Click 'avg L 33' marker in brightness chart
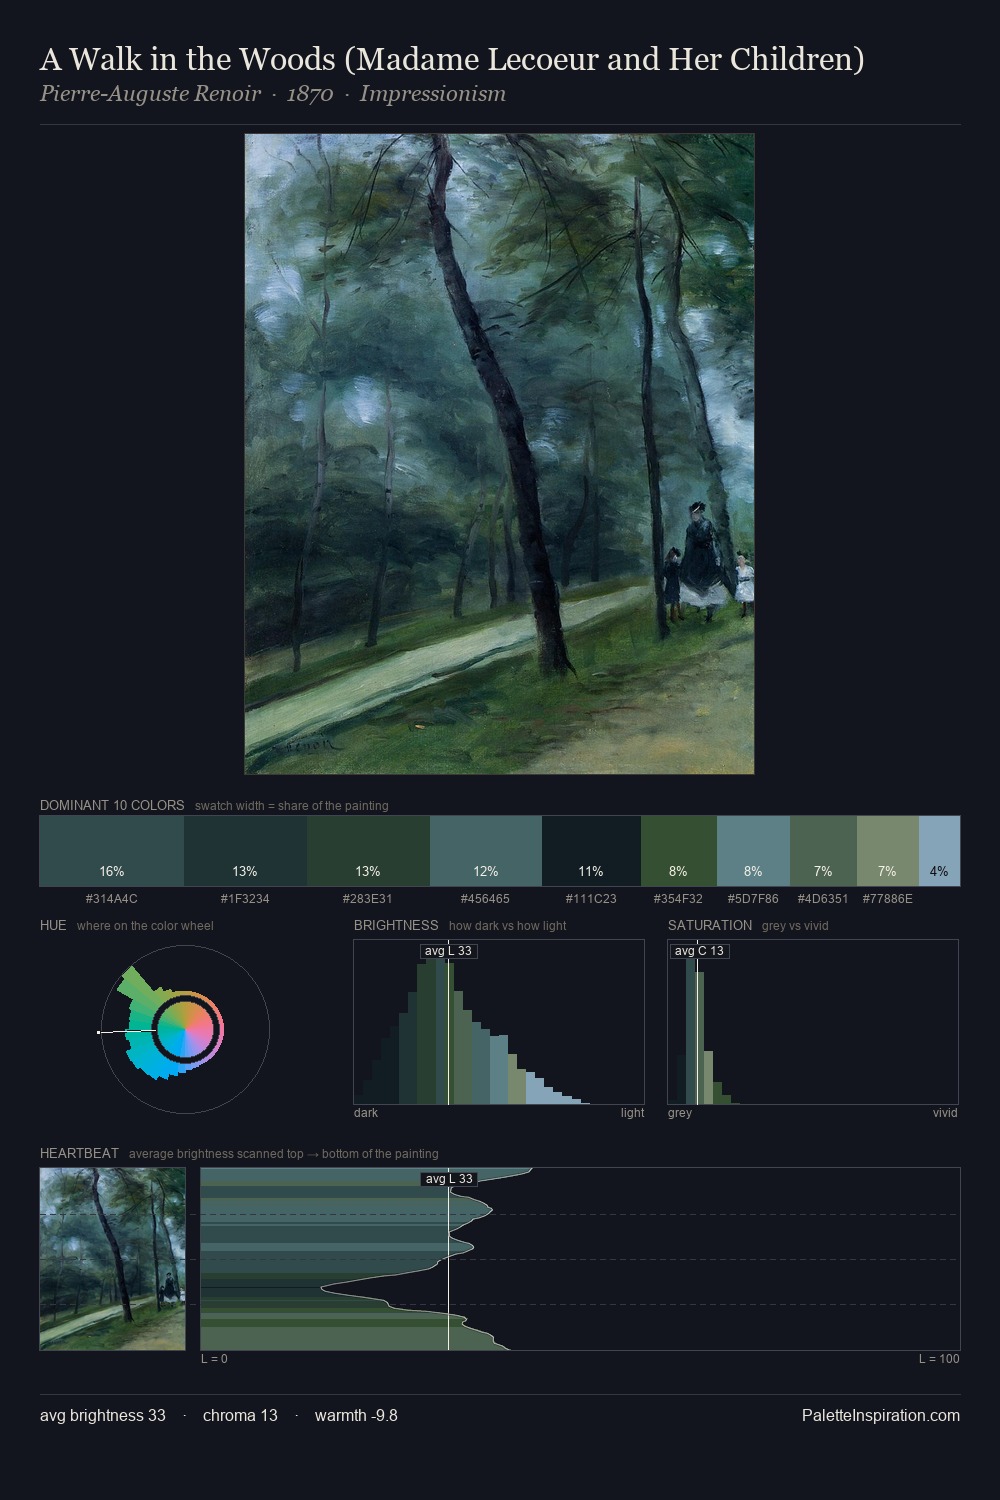This screenshot has width=1000, height=1500. point(448,950)
